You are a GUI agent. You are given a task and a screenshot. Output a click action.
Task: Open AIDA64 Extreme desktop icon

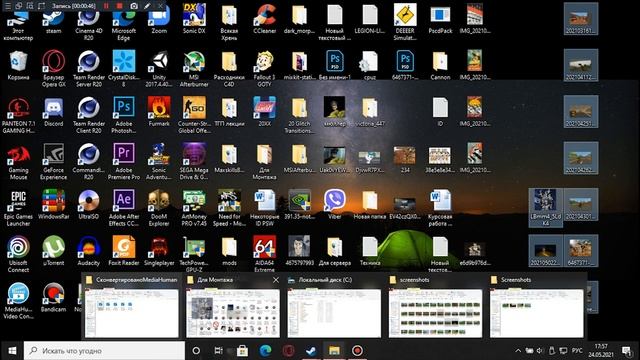(264, 255)
